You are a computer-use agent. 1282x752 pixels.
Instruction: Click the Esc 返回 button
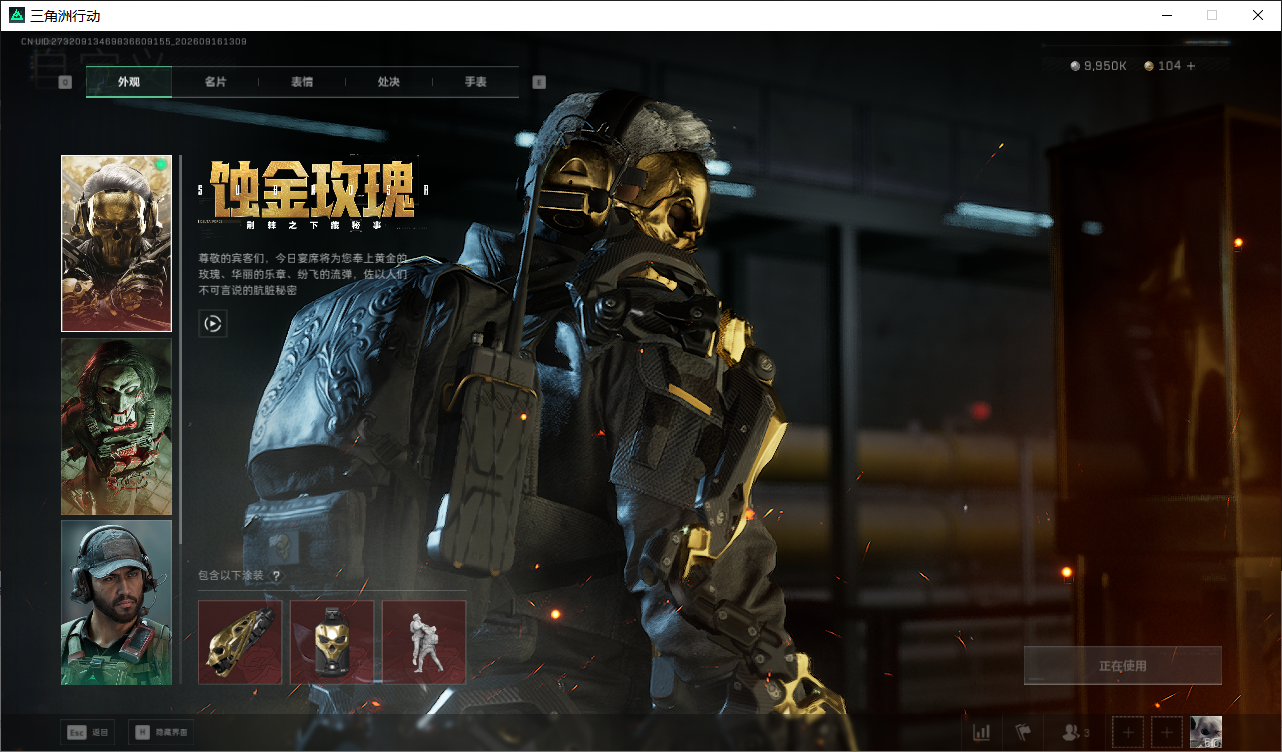tap(88, 732)
